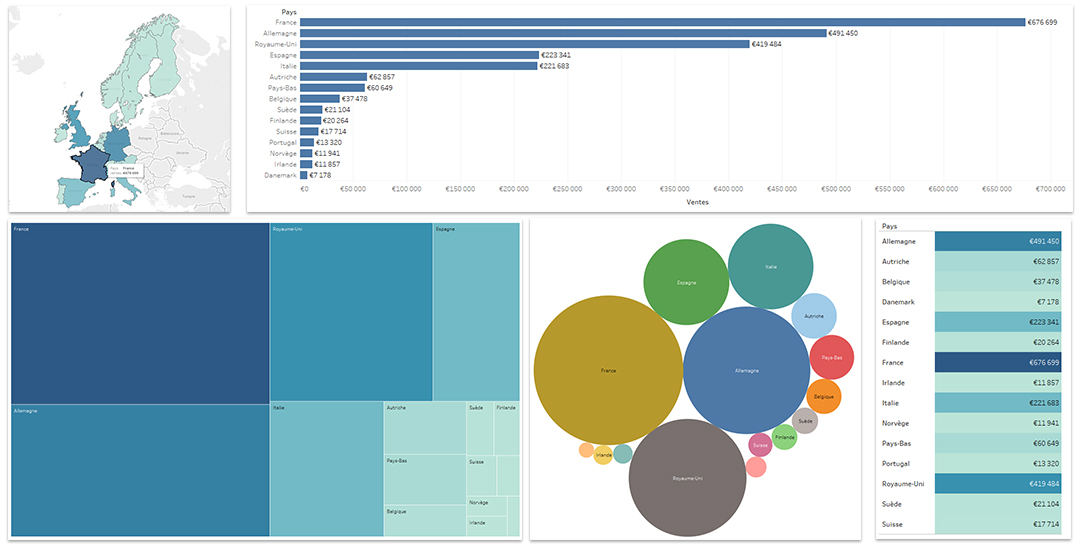Select the €221 683 cell in the table
Viewport: 1080px width, 552px height.
[x=998, y=403]
